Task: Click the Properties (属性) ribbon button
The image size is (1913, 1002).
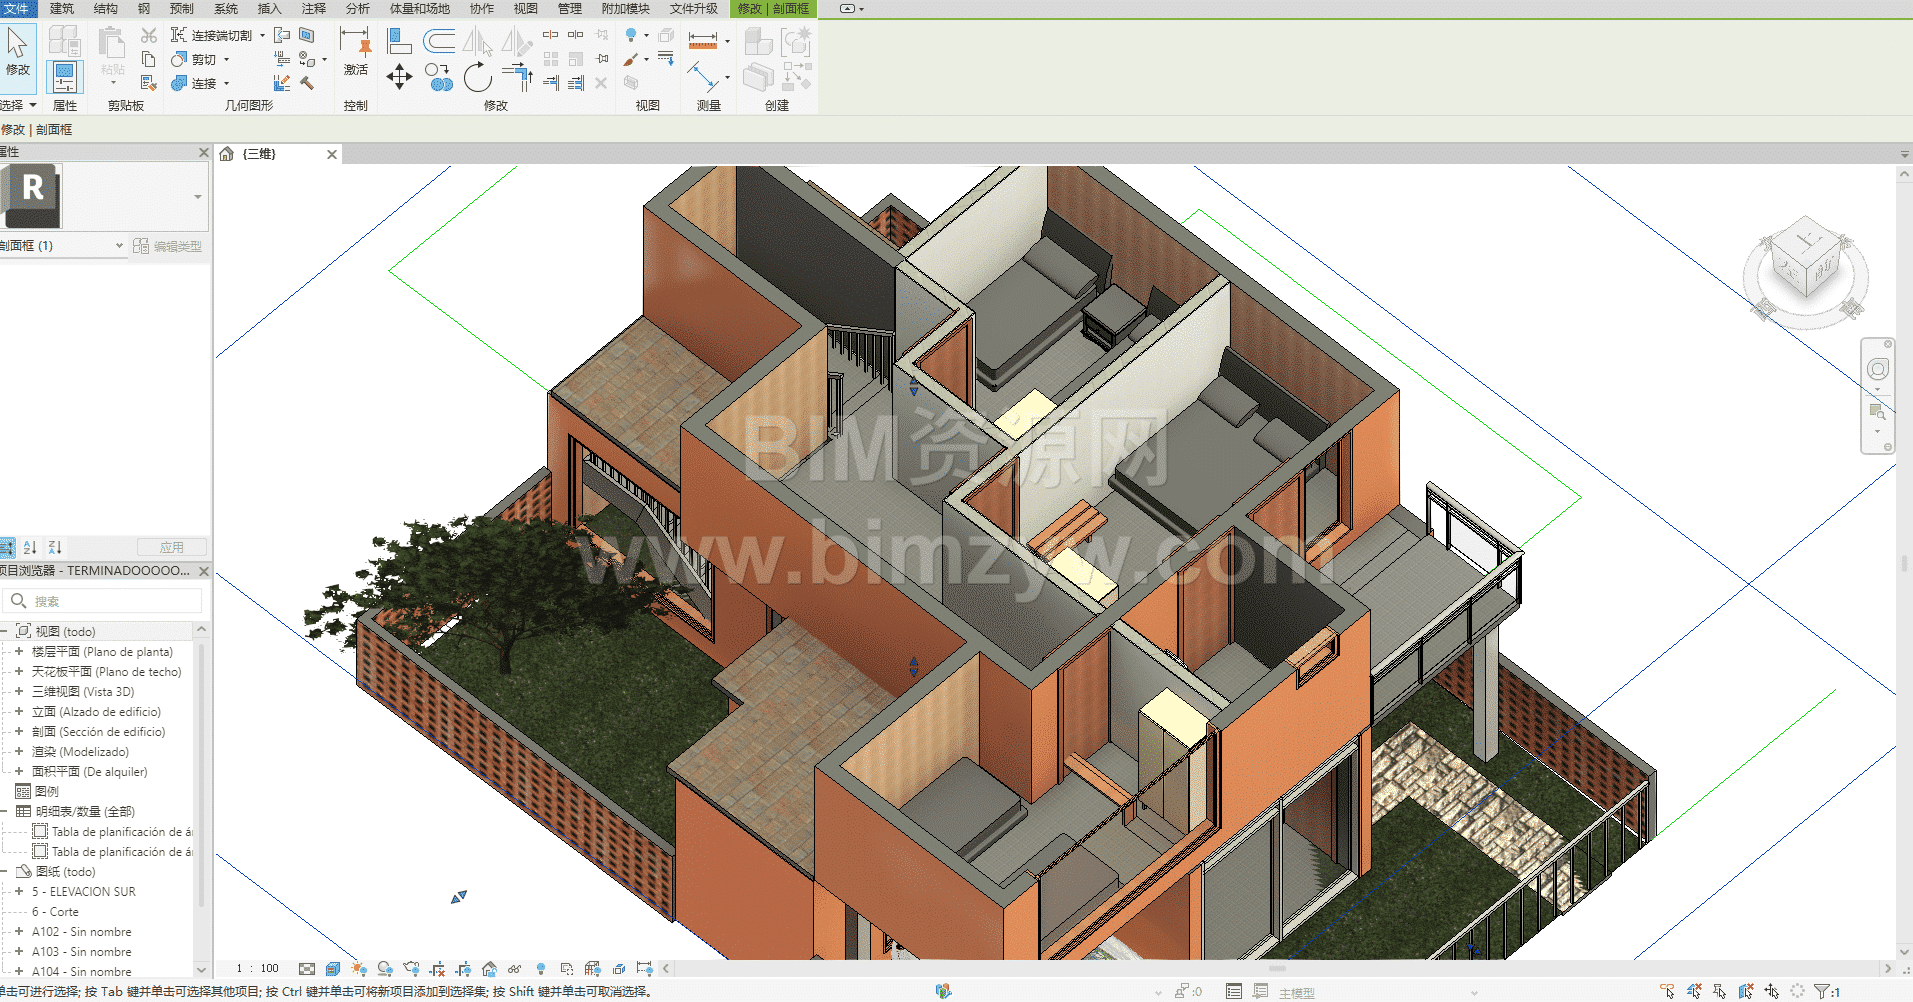Action: click(x=64, y=76)
